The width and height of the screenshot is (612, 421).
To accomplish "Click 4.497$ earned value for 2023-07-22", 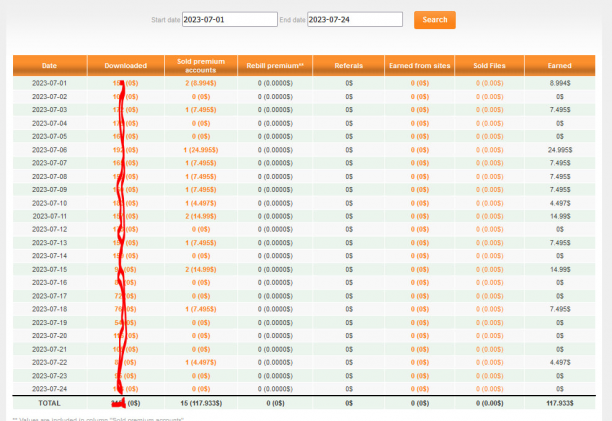I will (x=560, y=362).
